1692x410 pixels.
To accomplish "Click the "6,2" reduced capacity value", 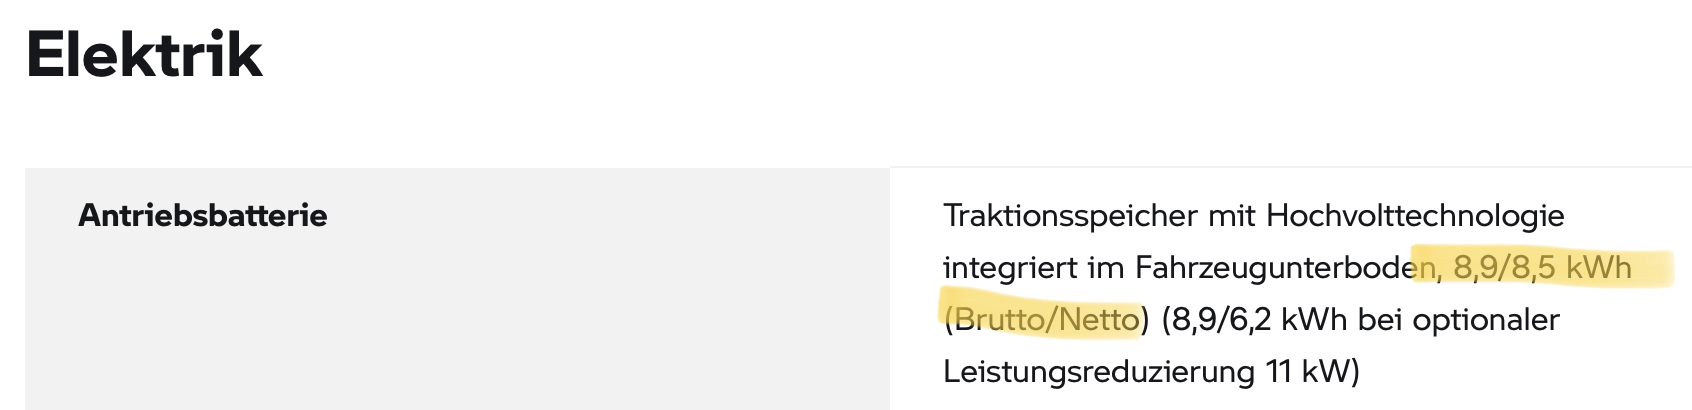I will (1250, 320).
